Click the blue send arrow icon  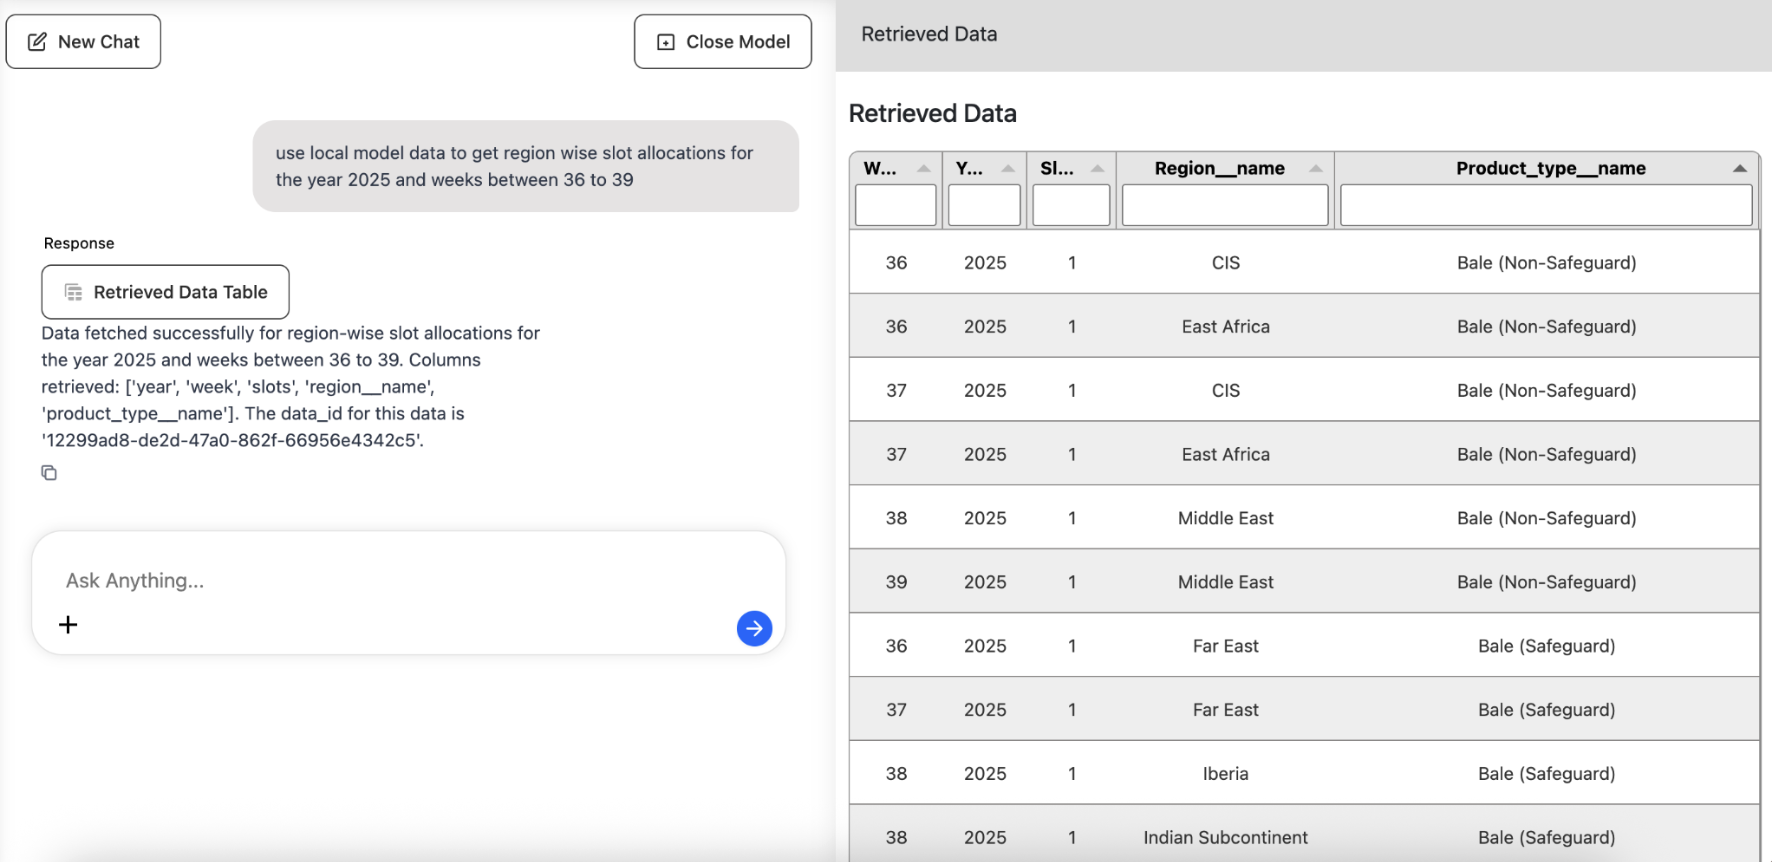coord(754,628)
